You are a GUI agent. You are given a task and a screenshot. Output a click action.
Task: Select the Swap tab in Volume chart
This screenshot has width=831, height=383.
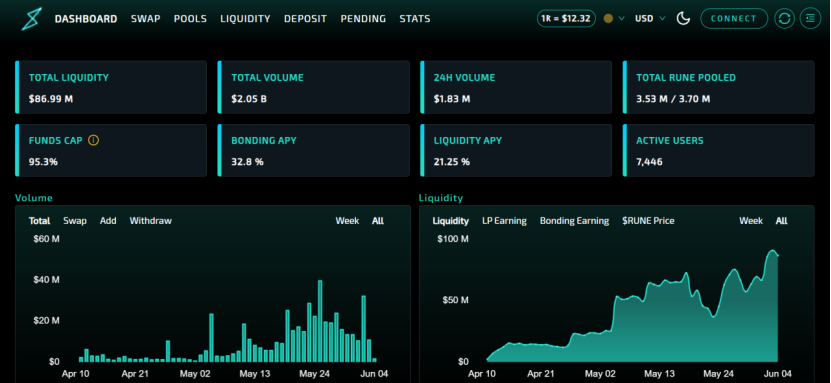[75, 221]
